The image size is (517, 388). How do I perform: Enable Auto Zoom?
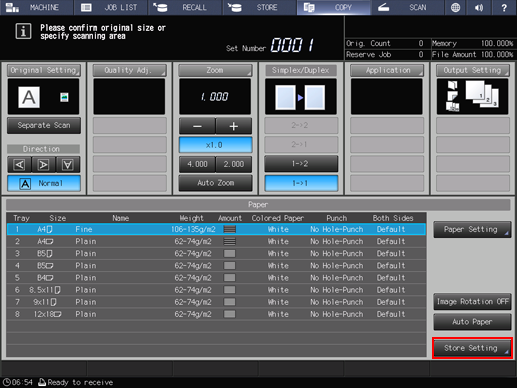pos(215,183)
